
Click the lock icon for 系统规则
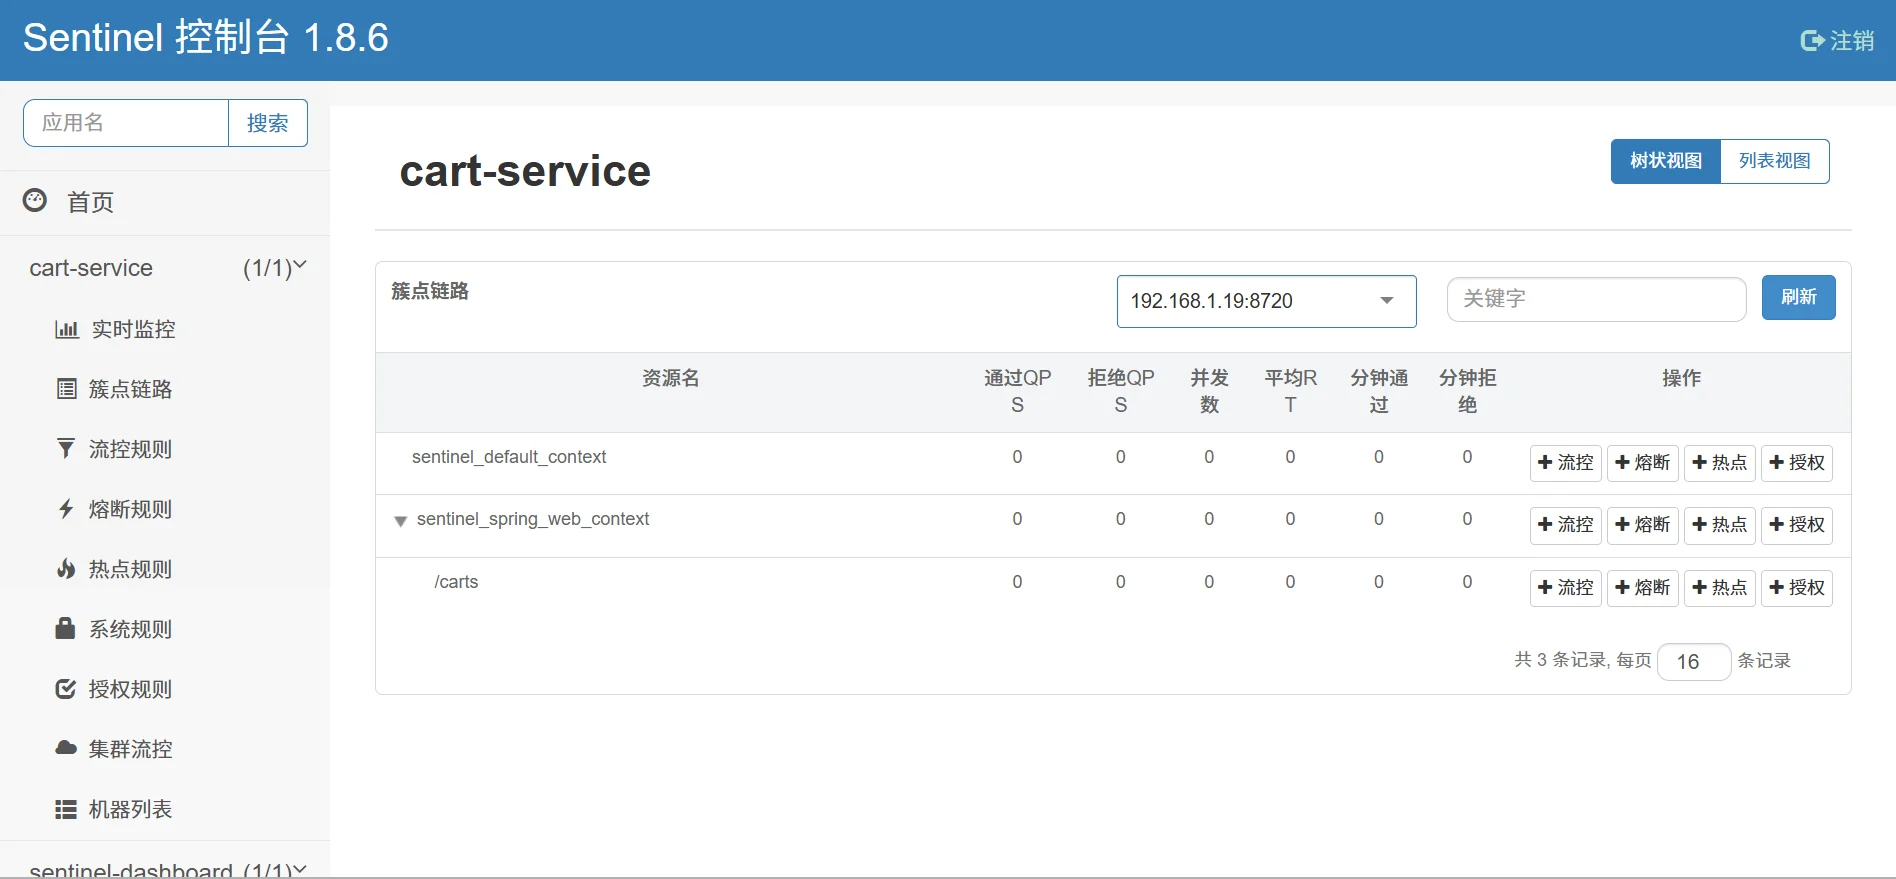click(66, 628)
